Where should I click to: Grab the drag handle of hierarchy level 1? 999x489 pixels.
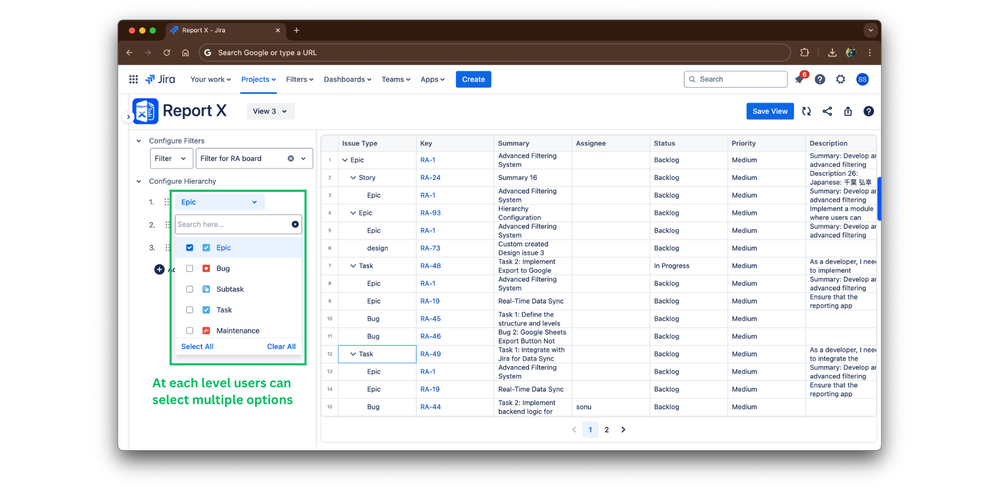click(167, 202)
